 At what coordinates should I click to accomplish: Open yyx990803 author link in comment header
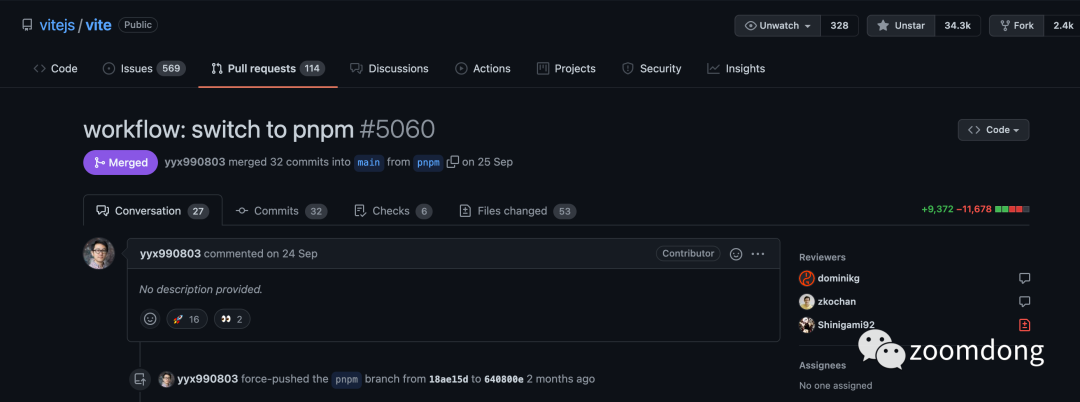(x=170, y=253)
